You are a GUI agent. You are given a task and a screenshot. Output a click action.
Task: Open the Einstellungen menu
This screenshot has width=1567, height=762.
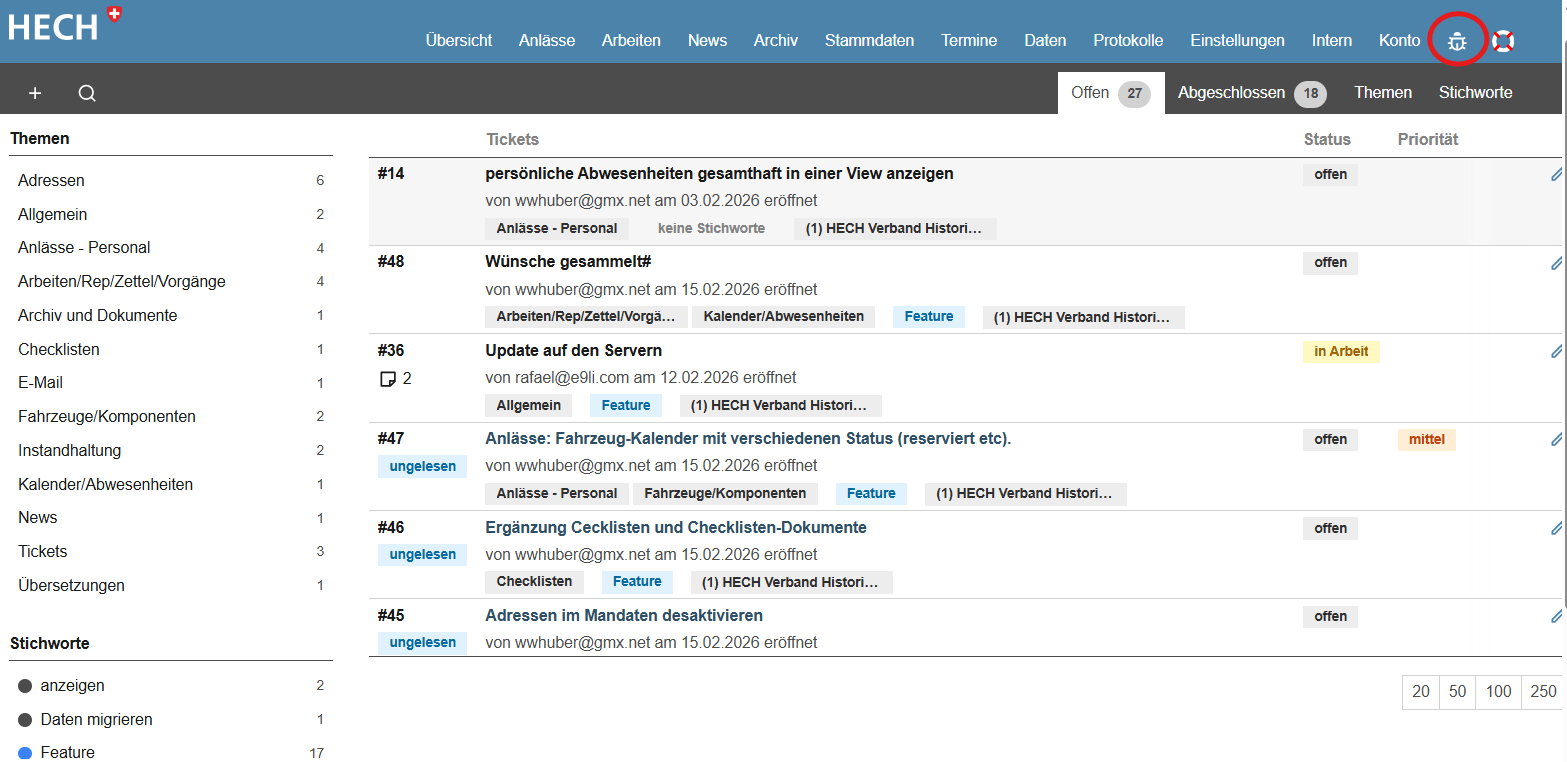click(1237, 41)
